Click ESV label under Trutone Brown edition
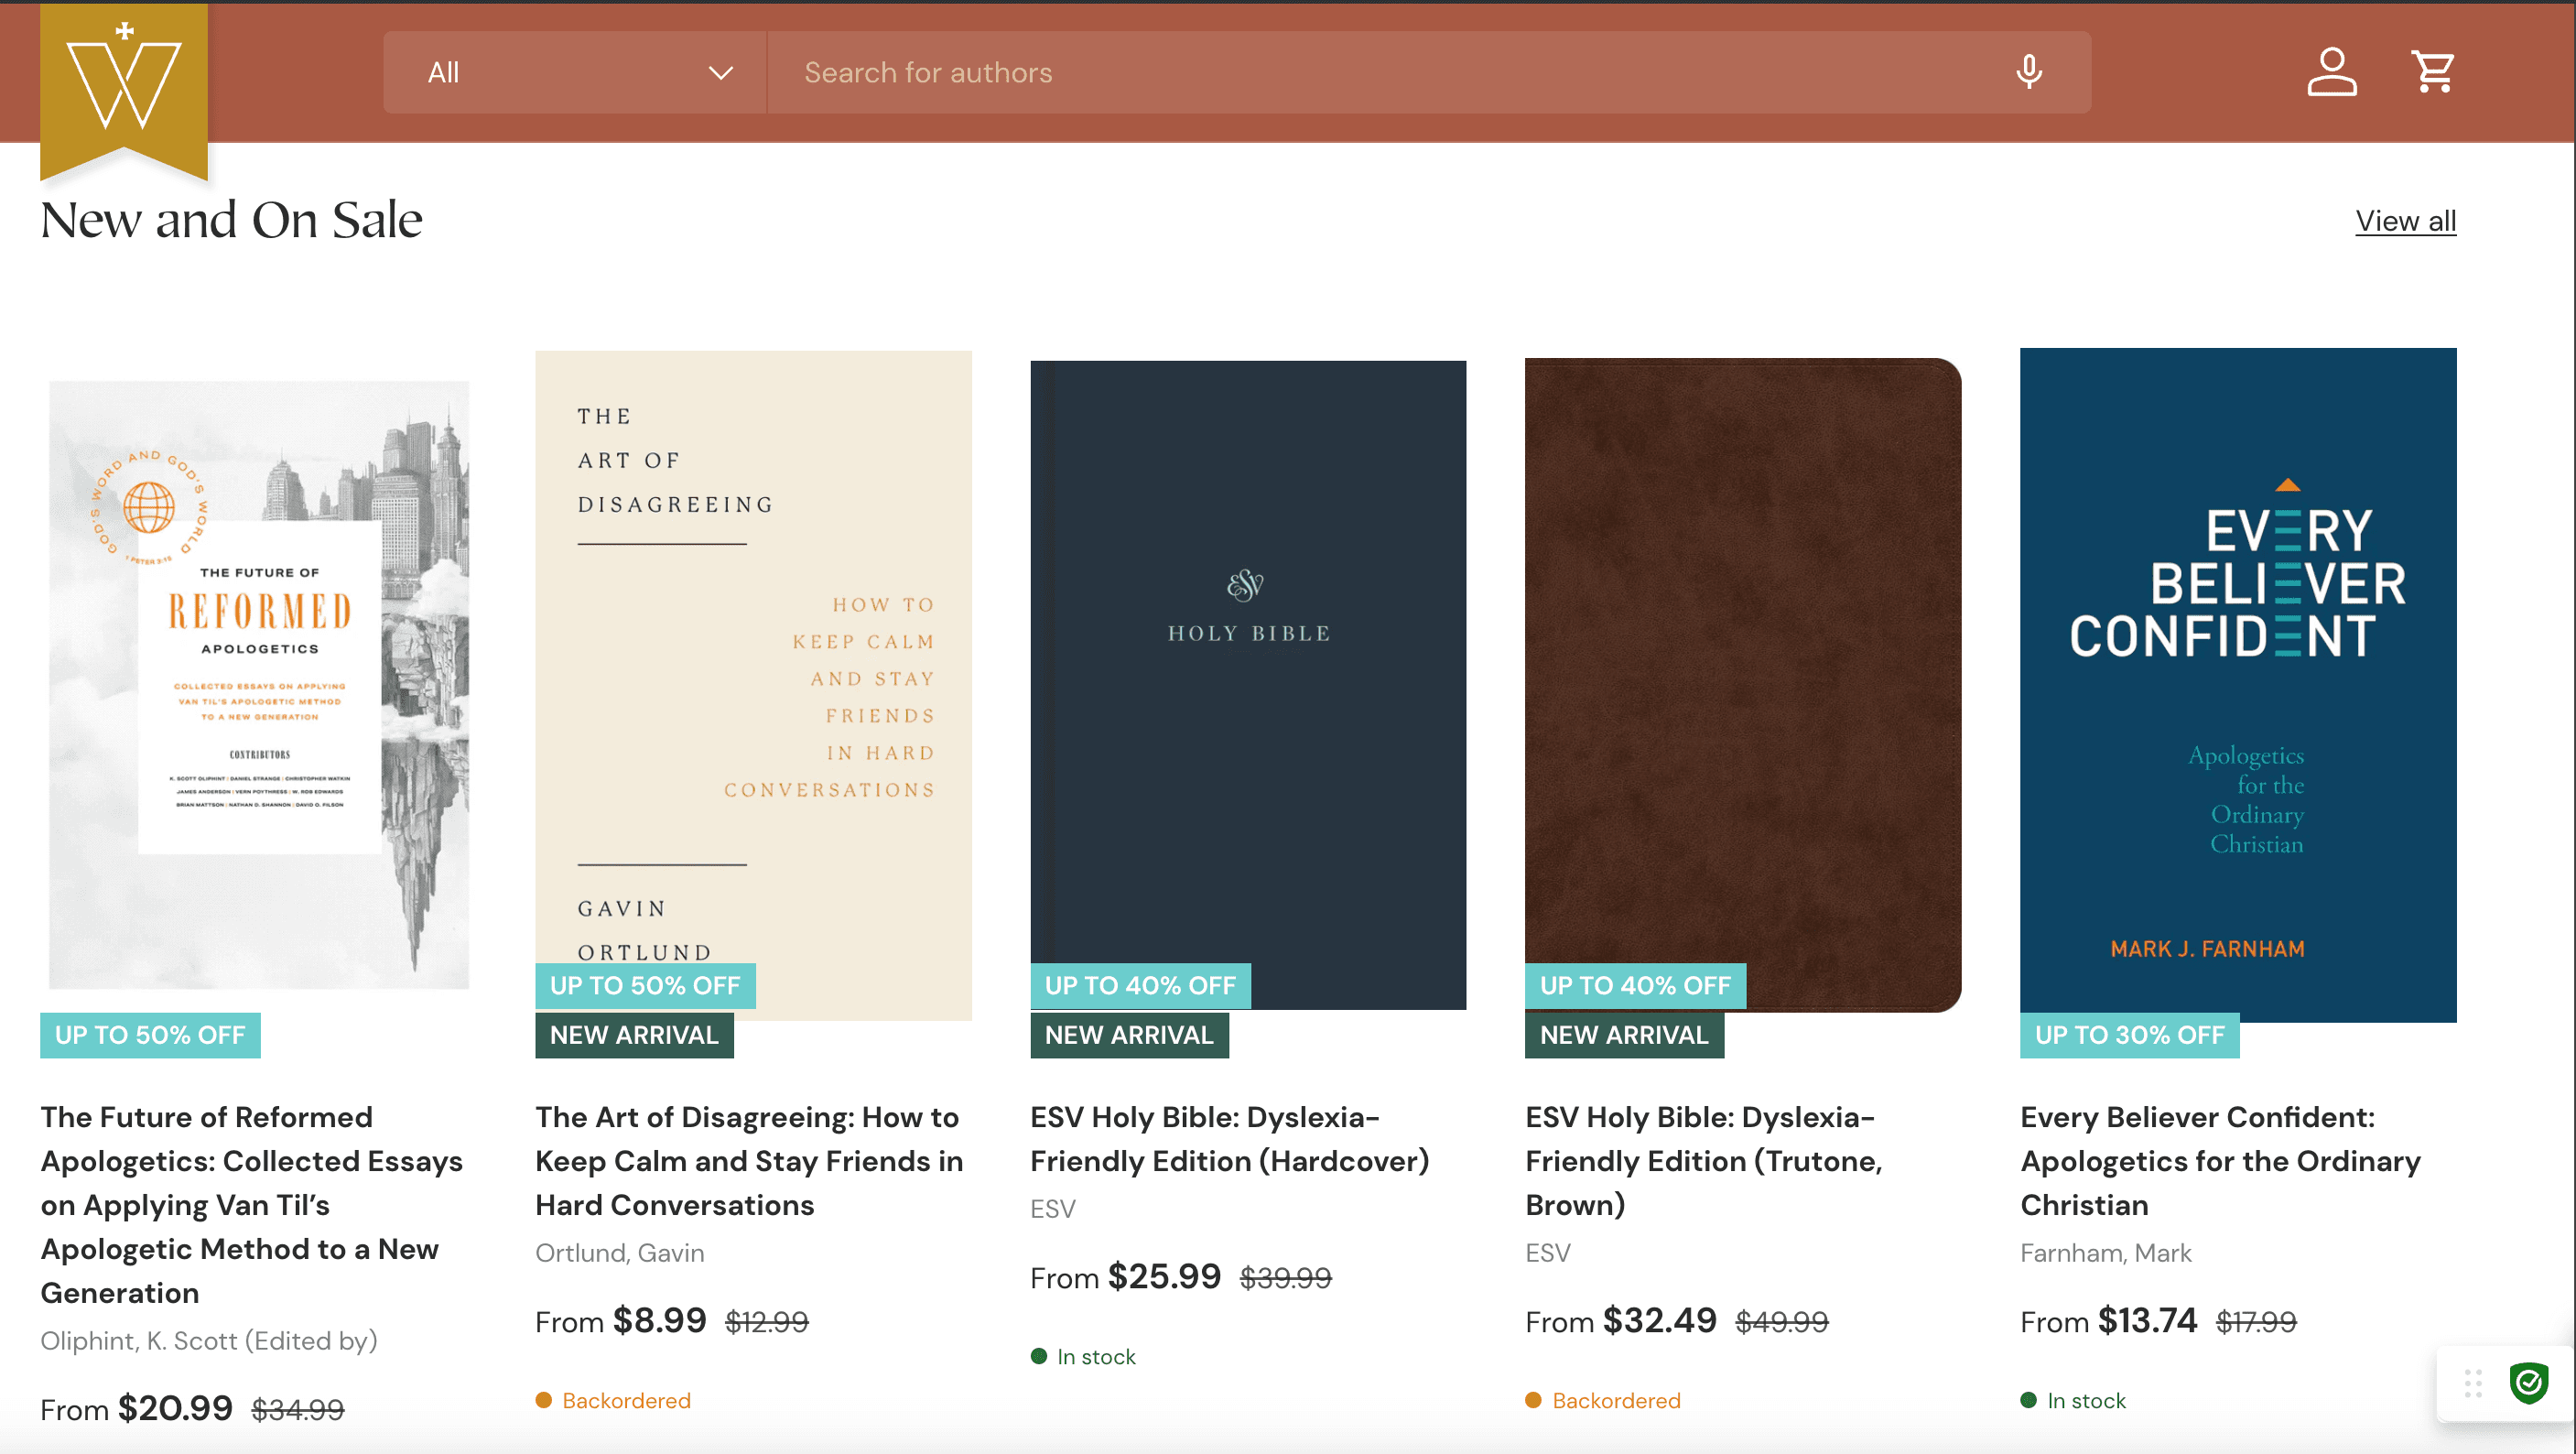The width and height of the screenshot is (2576, 1454). click(1548, 1253)
